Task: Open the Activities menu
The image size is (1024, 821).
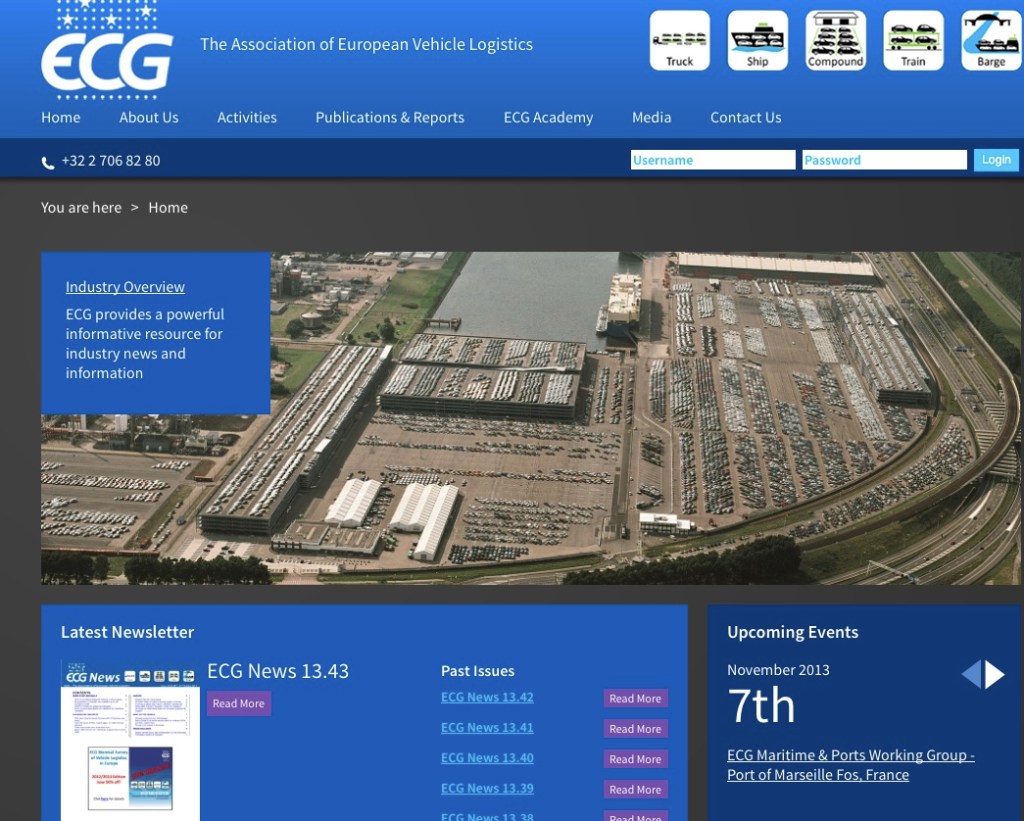Action: [x=247, y=117]
